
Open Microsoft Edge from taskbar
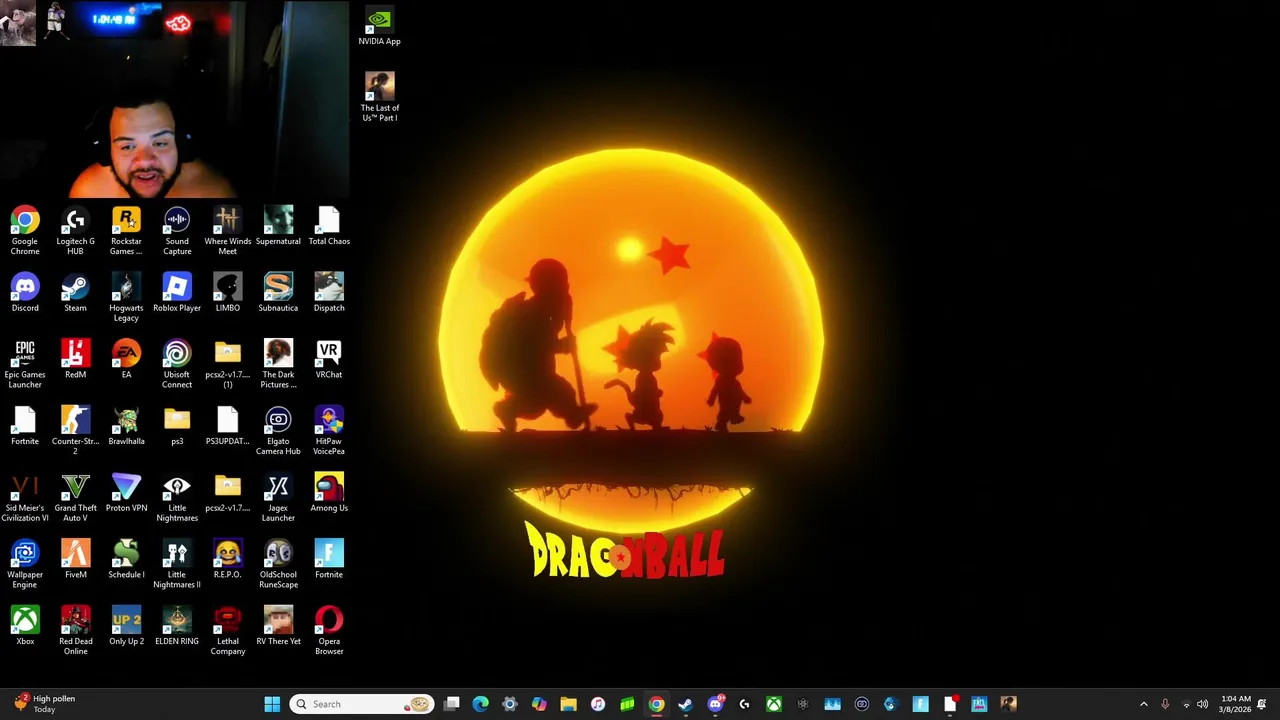point(481,704)
